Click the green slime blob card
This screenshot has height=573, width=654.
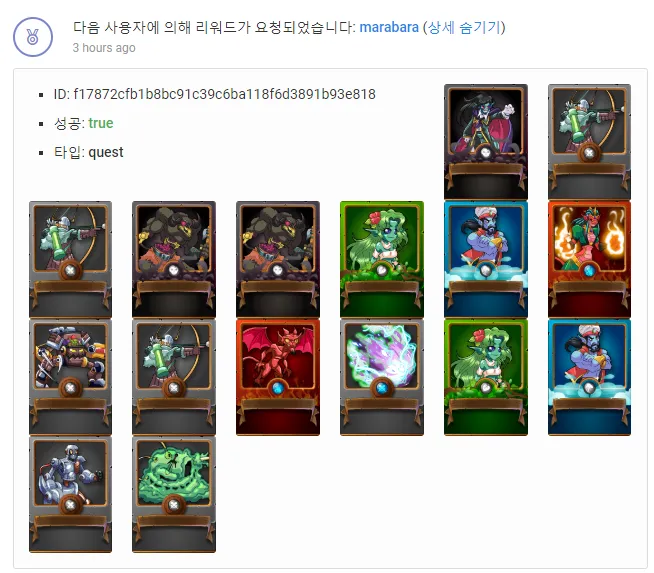pyautogui.click(x=174, y=494)
